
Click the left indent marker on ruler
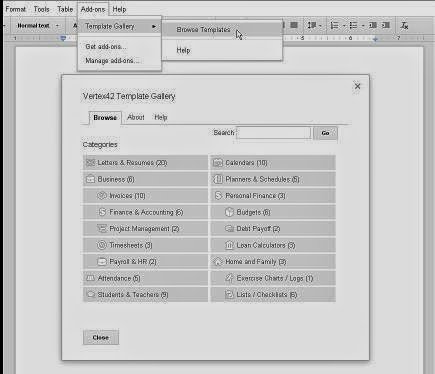(x=63, y=39)
